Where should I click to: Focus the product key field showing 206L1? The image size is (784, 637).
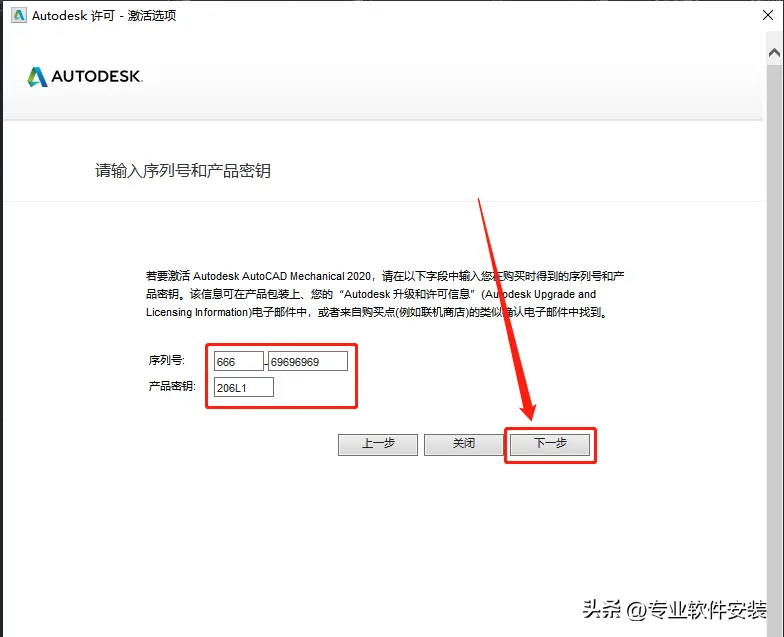244,388
